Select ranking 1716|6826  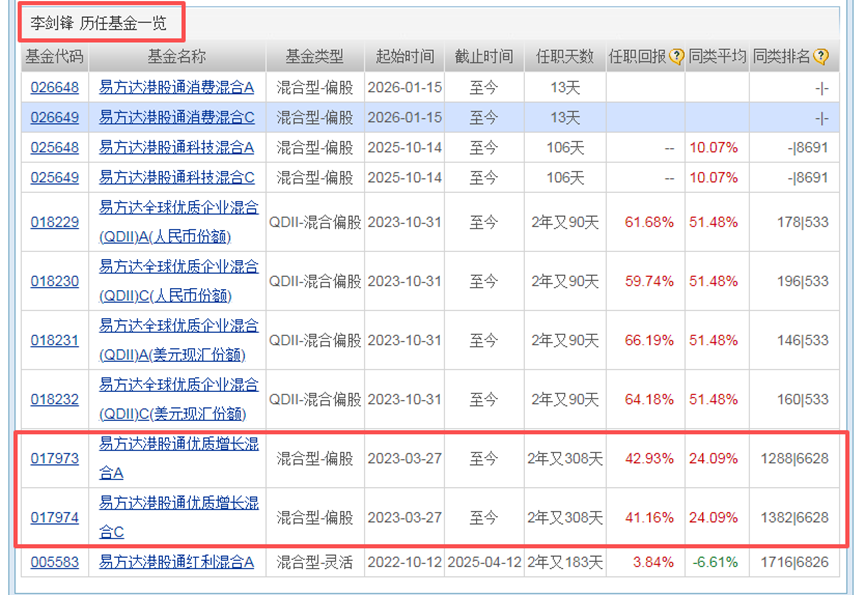794,562
